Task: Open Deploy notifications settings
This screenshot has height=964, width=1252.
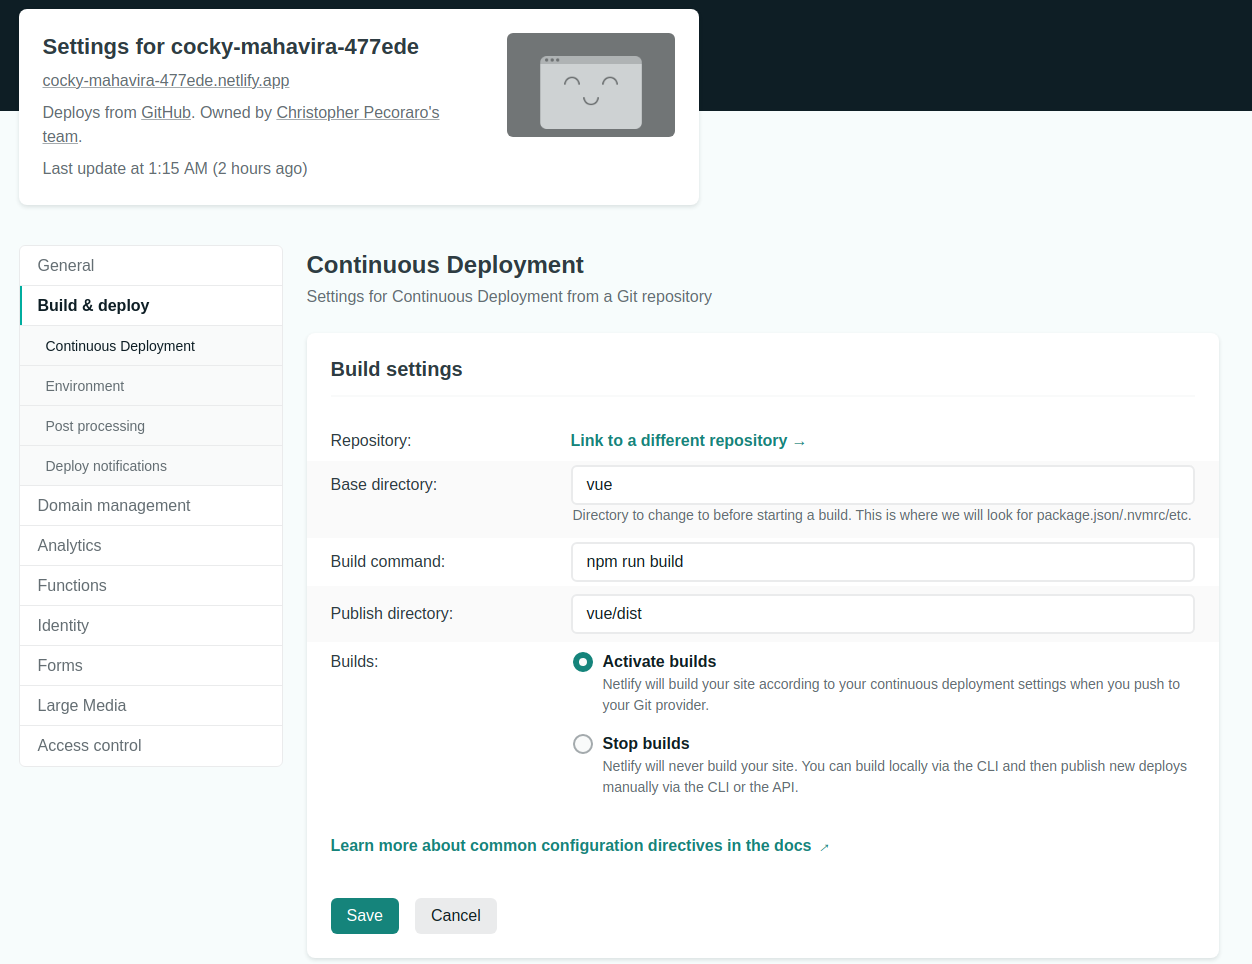Action: (x=106, y=465)
